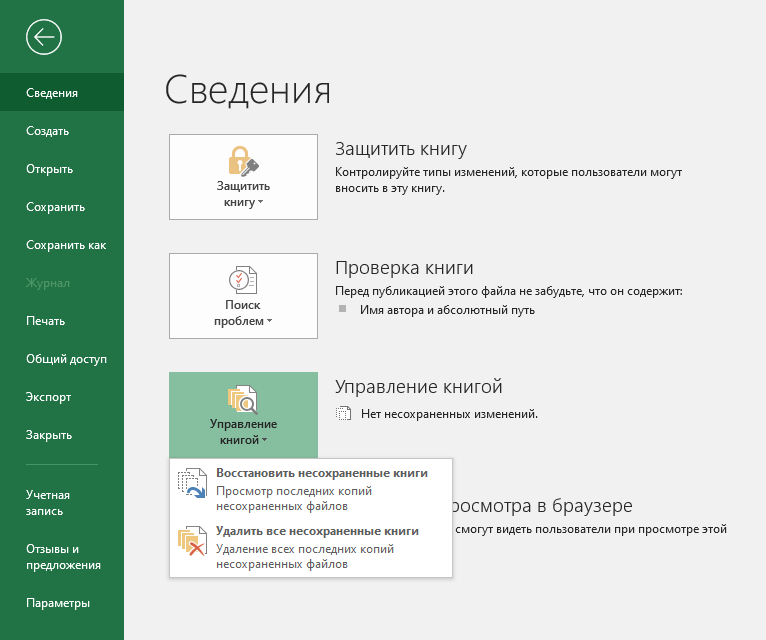Click the Управление книгой section heading

click(419, 387)
